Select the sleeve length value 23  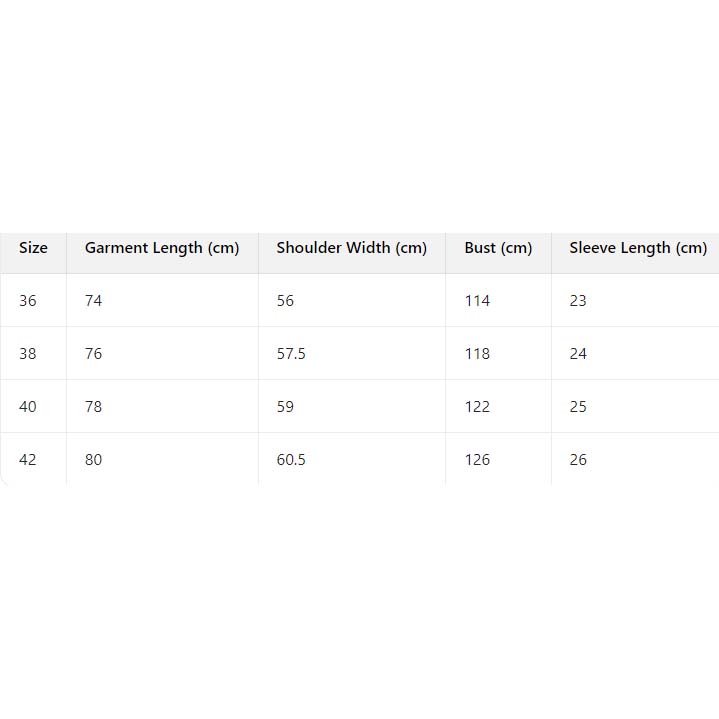click(578, 301)
